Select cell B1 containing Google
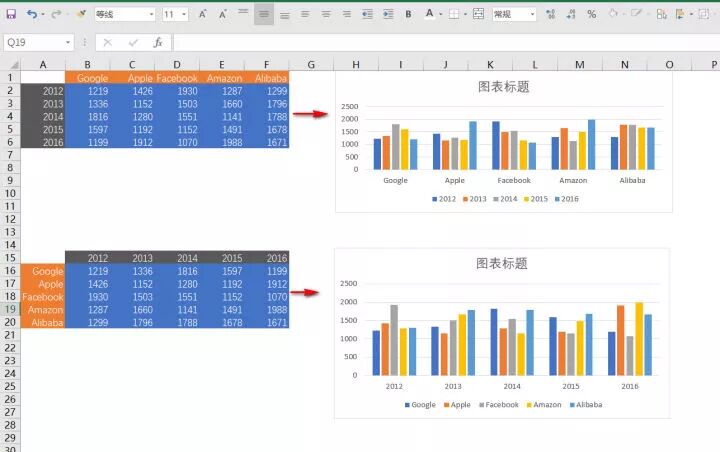This screenshot has width=720, height=452. 88,78
